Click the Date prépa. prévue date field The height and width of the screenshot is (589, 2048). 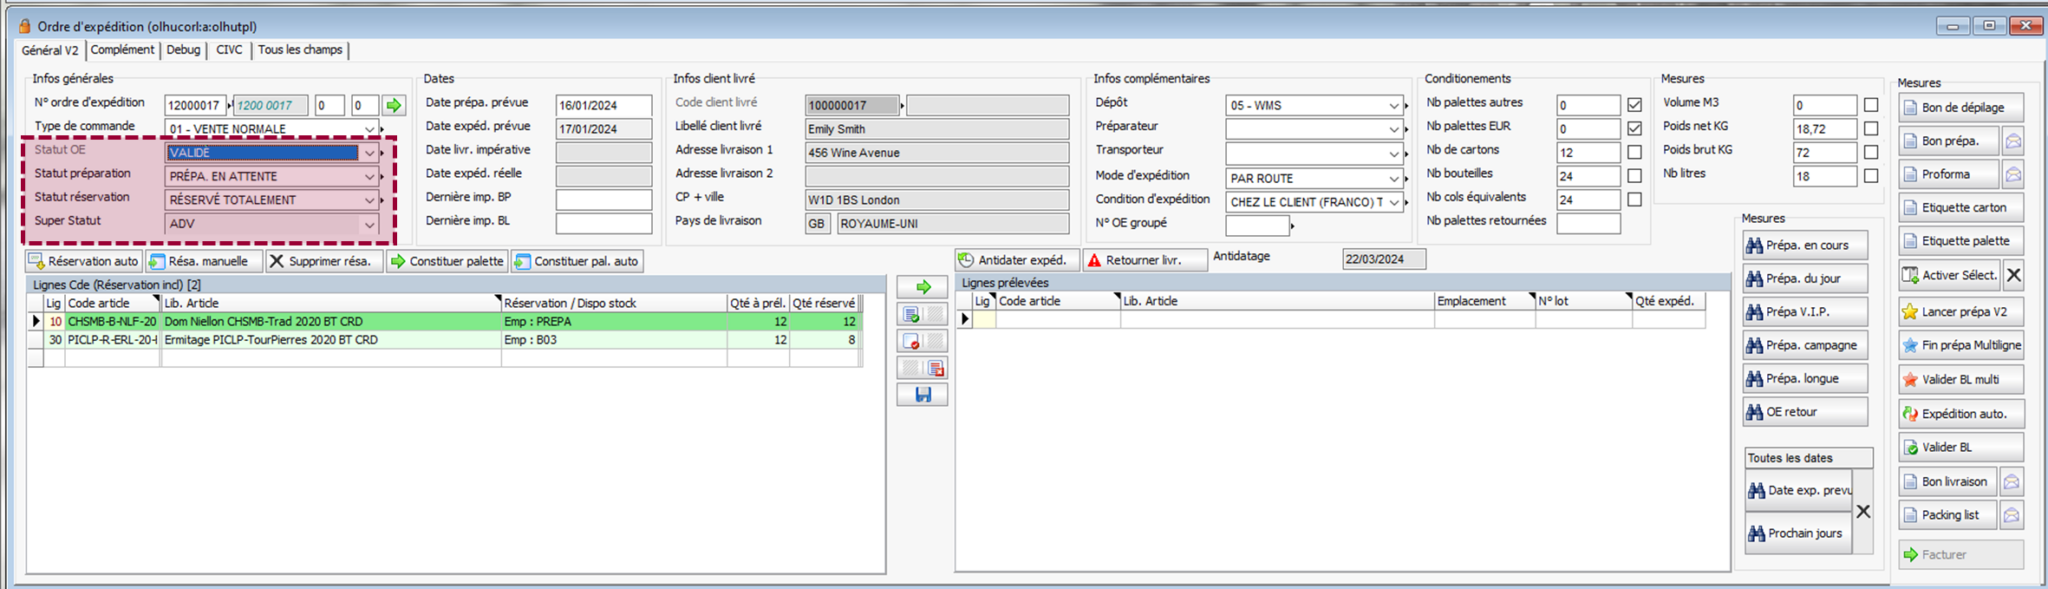pyautogui.click(x=603, y=105)
